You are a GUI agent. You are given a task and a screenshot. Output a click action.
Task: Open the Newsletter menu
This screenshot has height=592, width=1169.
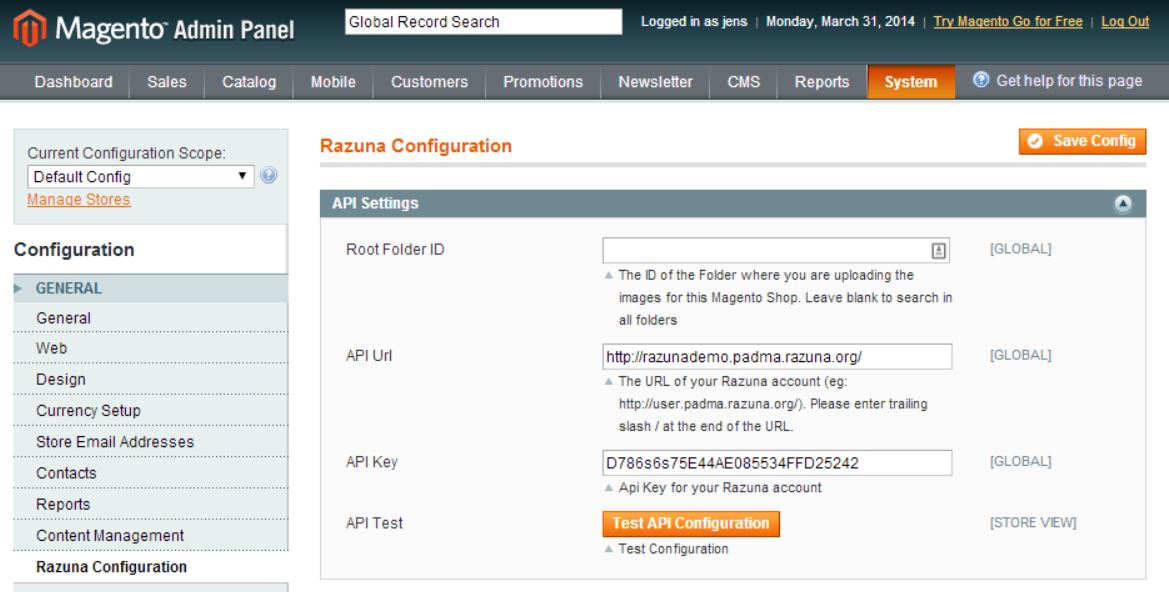point(655,82)
